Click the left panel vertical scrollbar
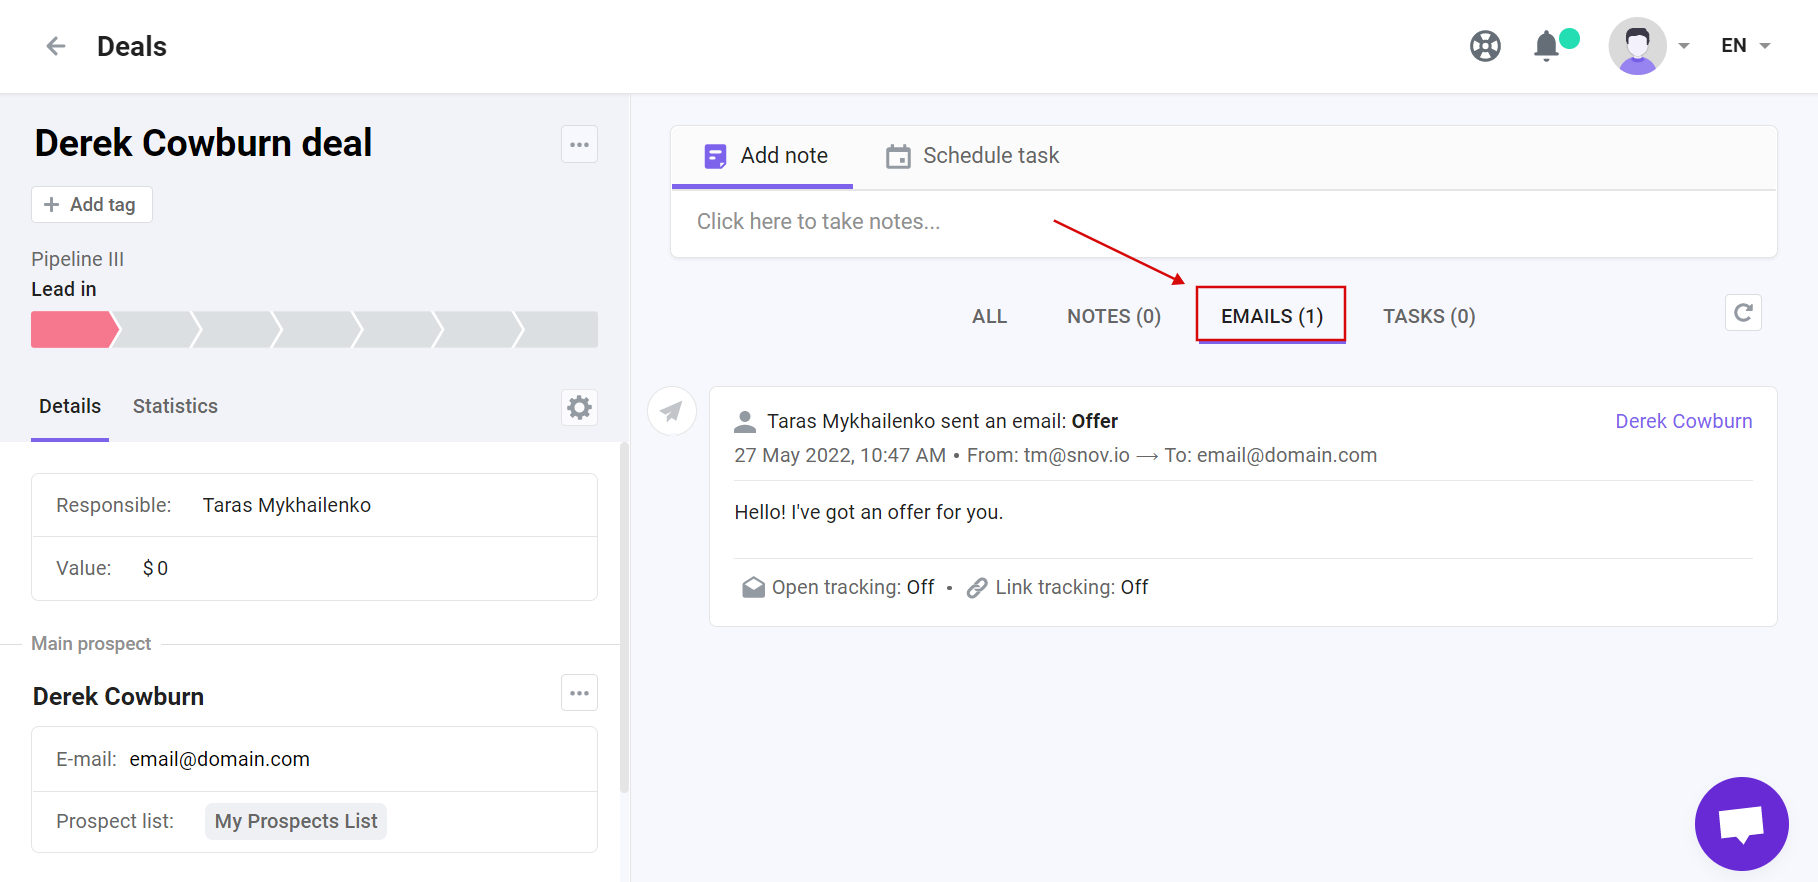1818x882 pixels. click(624, 617)
